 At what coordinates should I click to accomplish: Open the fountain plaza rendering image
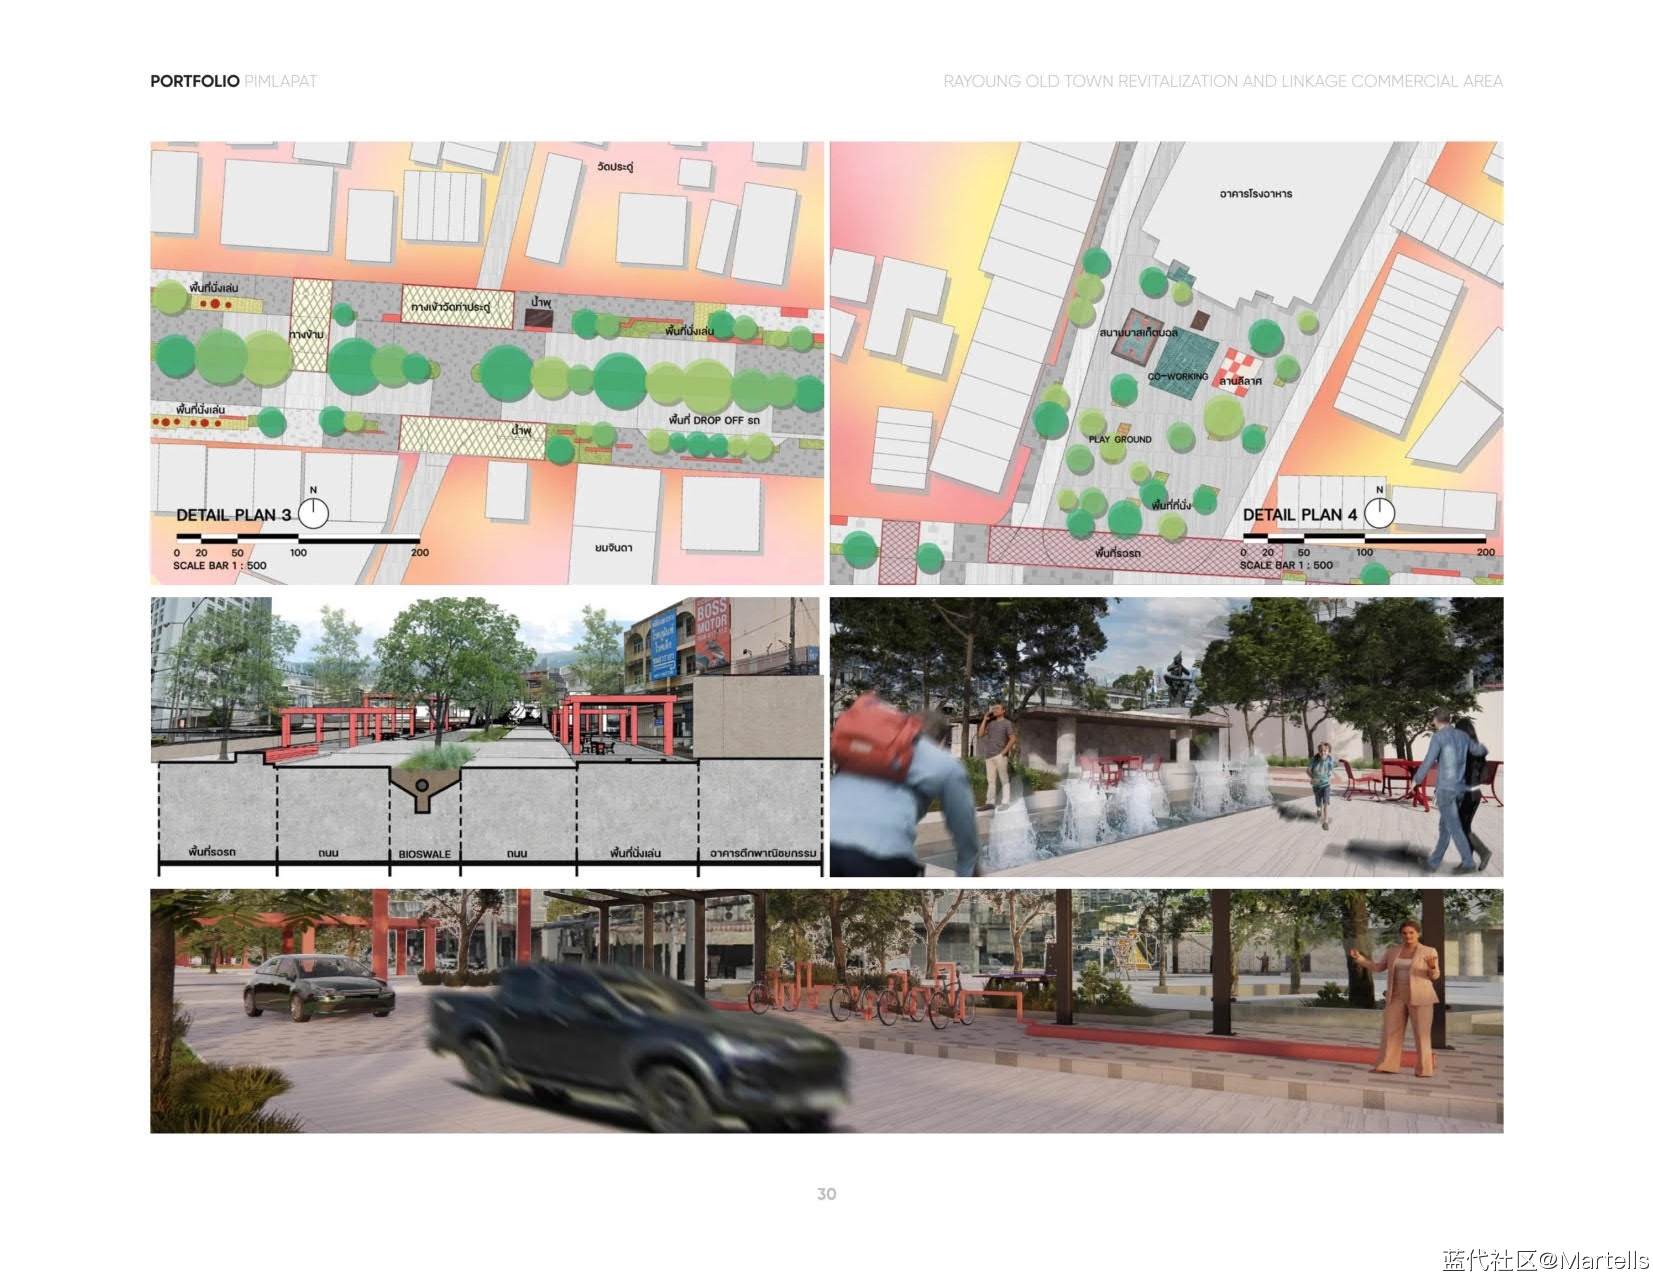coord(1166,737)
